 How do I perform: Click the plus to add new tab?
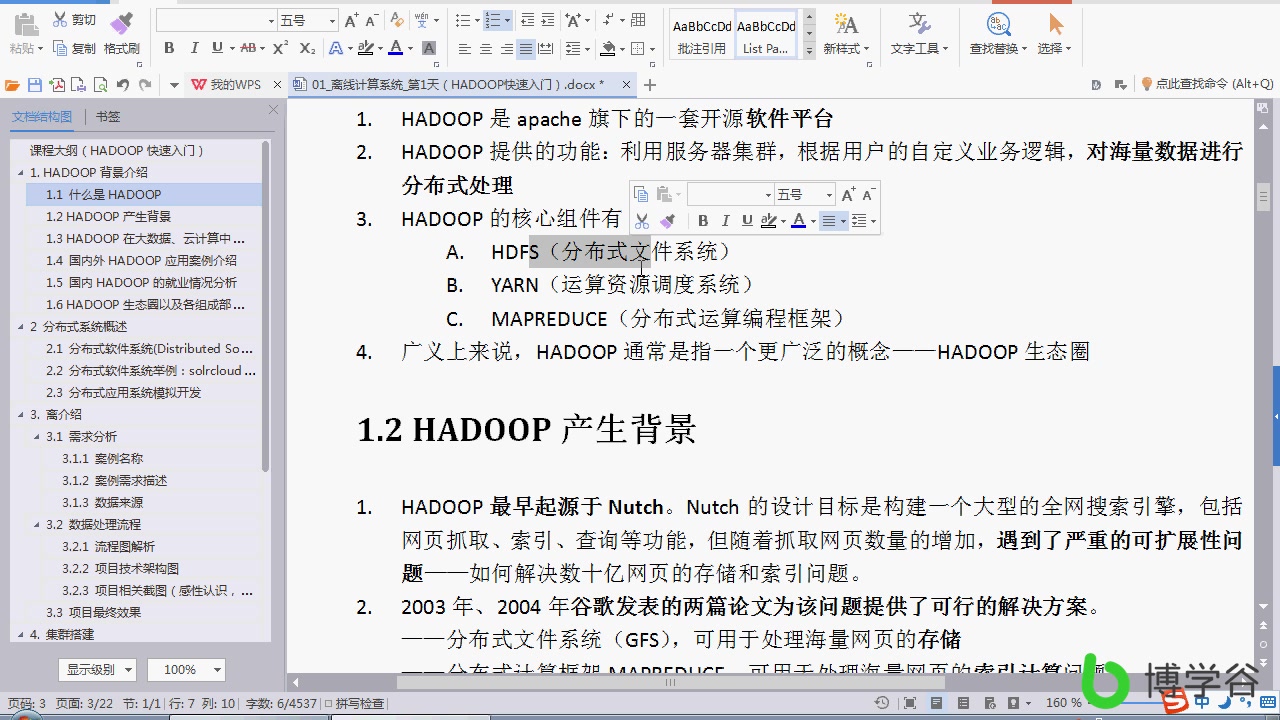650,85
